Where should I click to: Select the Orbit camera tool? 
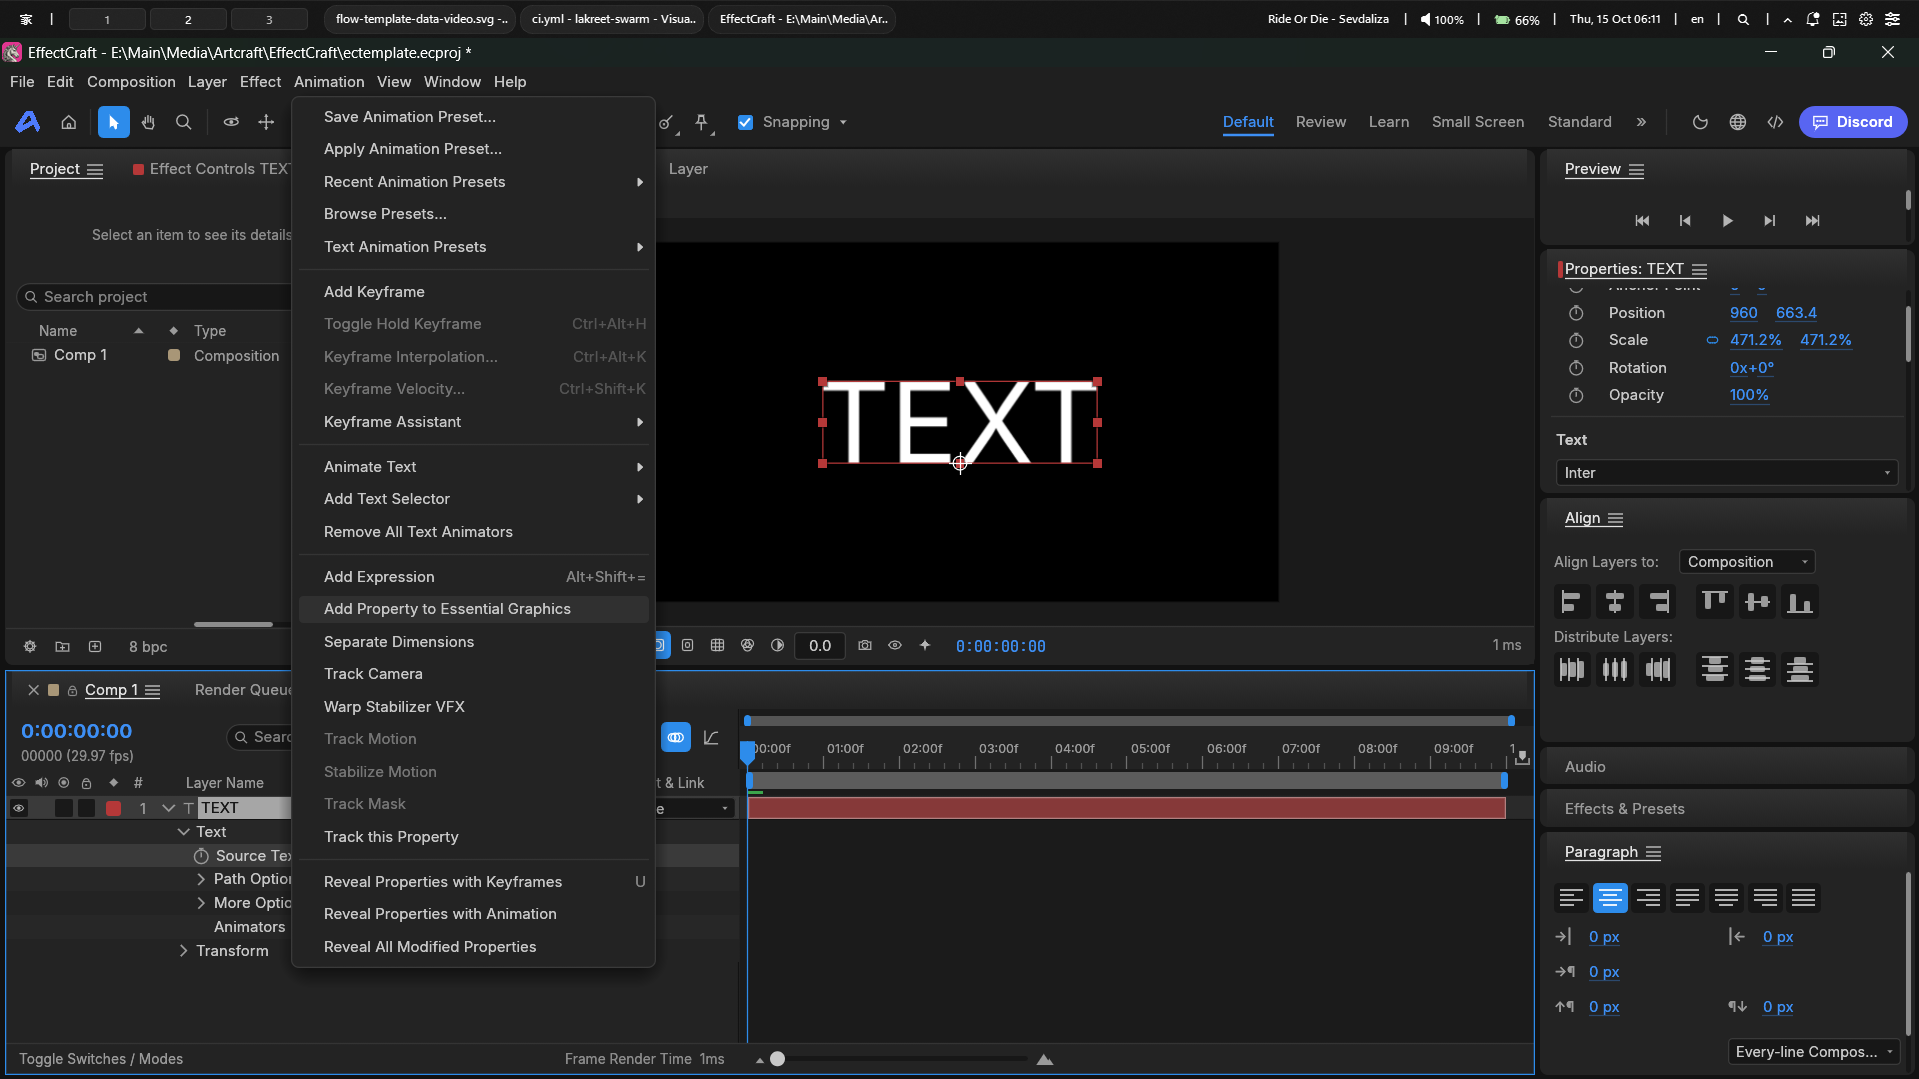[x=231, y=122]
